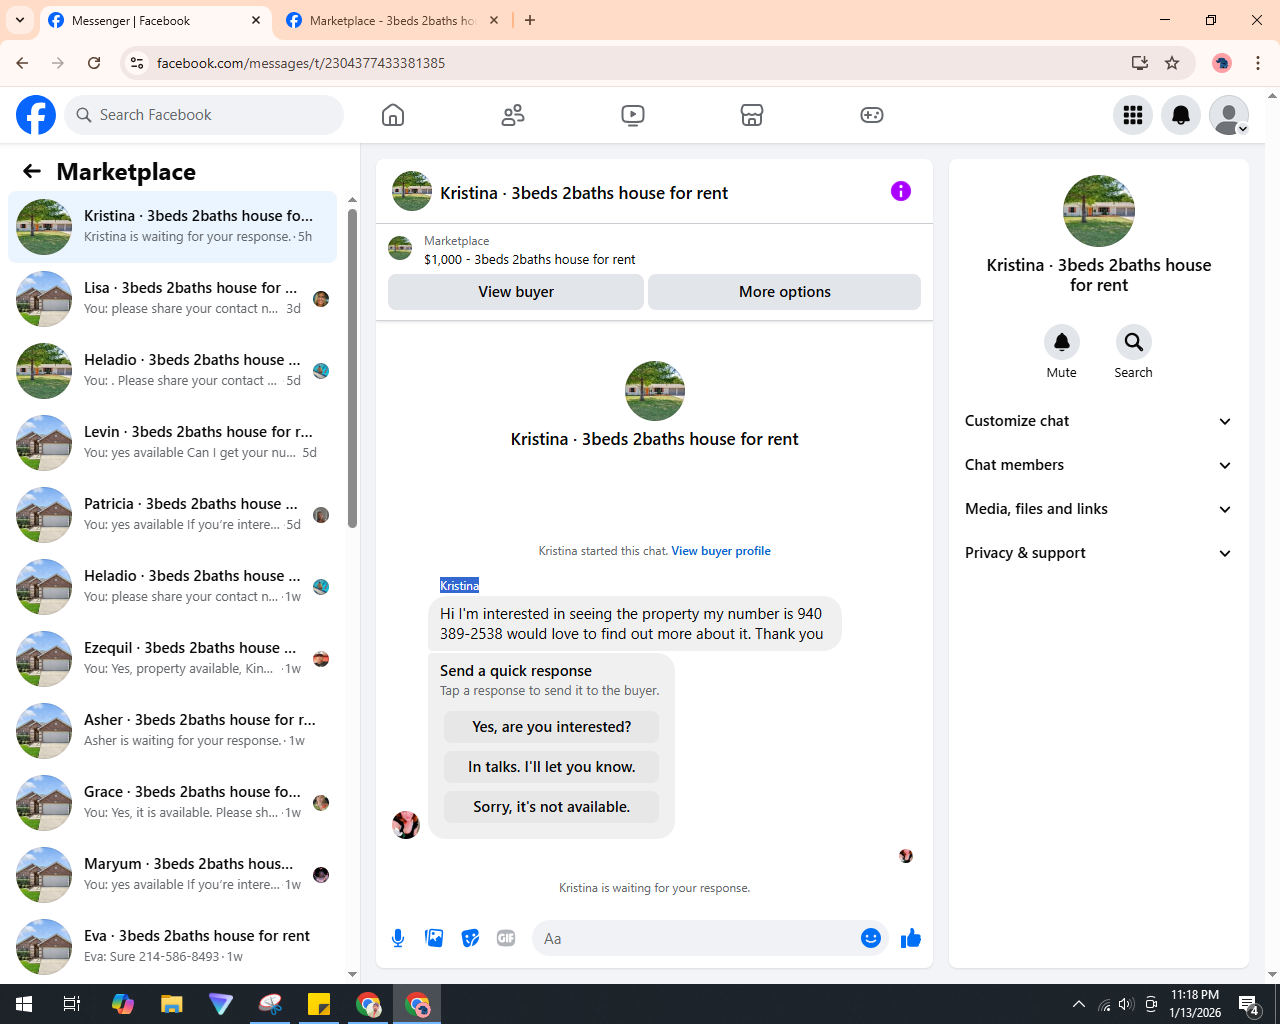Open the Lisa 3beds 2baths conversation
Image resolution: width=1280 pixels, height=1024 pixels.
click(173, 299)
